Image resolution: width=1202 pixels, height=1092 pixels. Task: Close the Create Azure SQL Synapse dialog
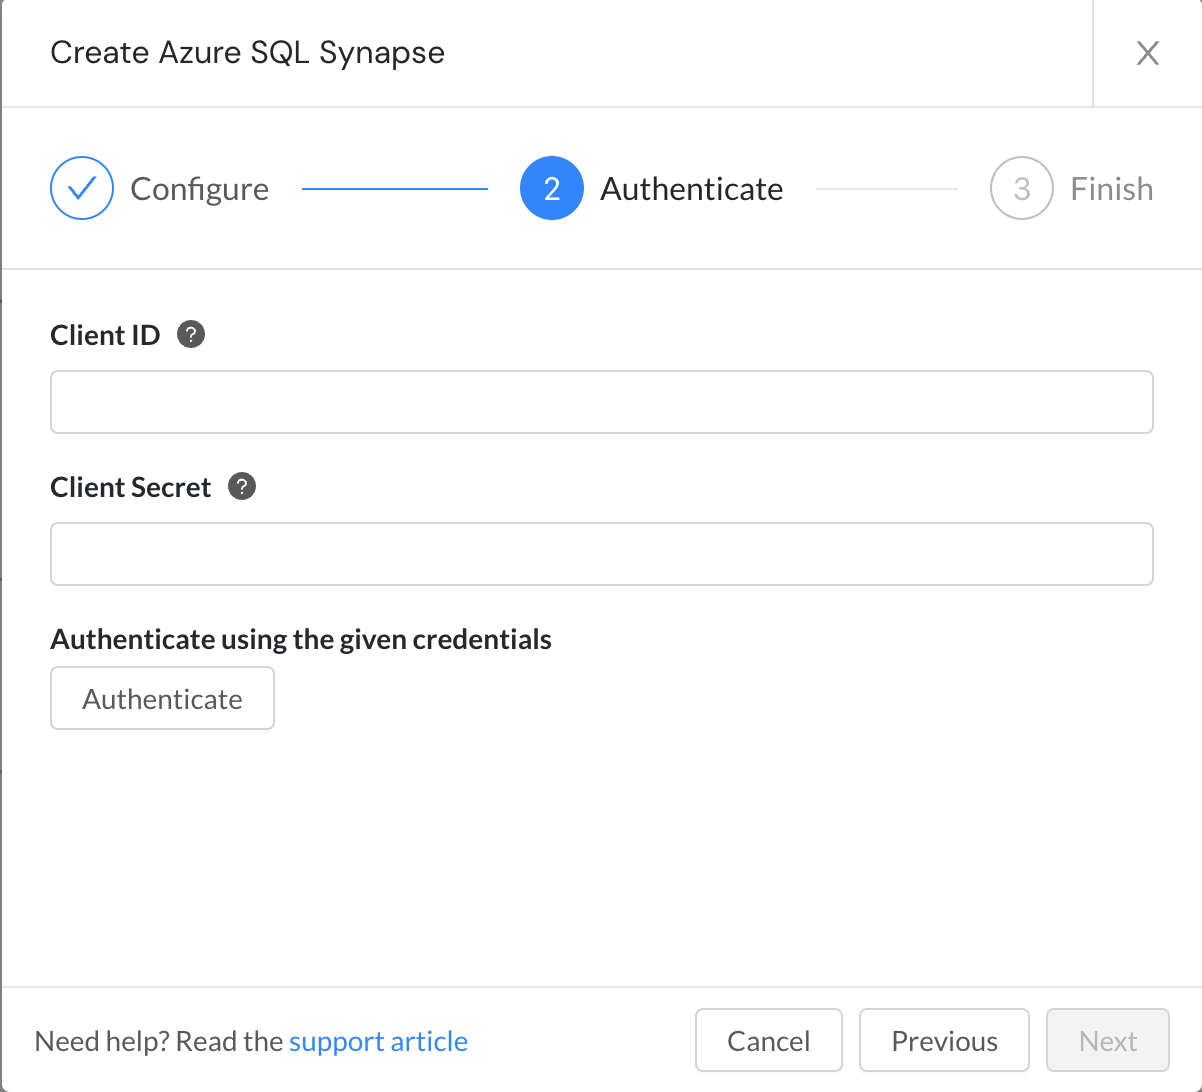pyautogui.click(x=1148, y=53)
